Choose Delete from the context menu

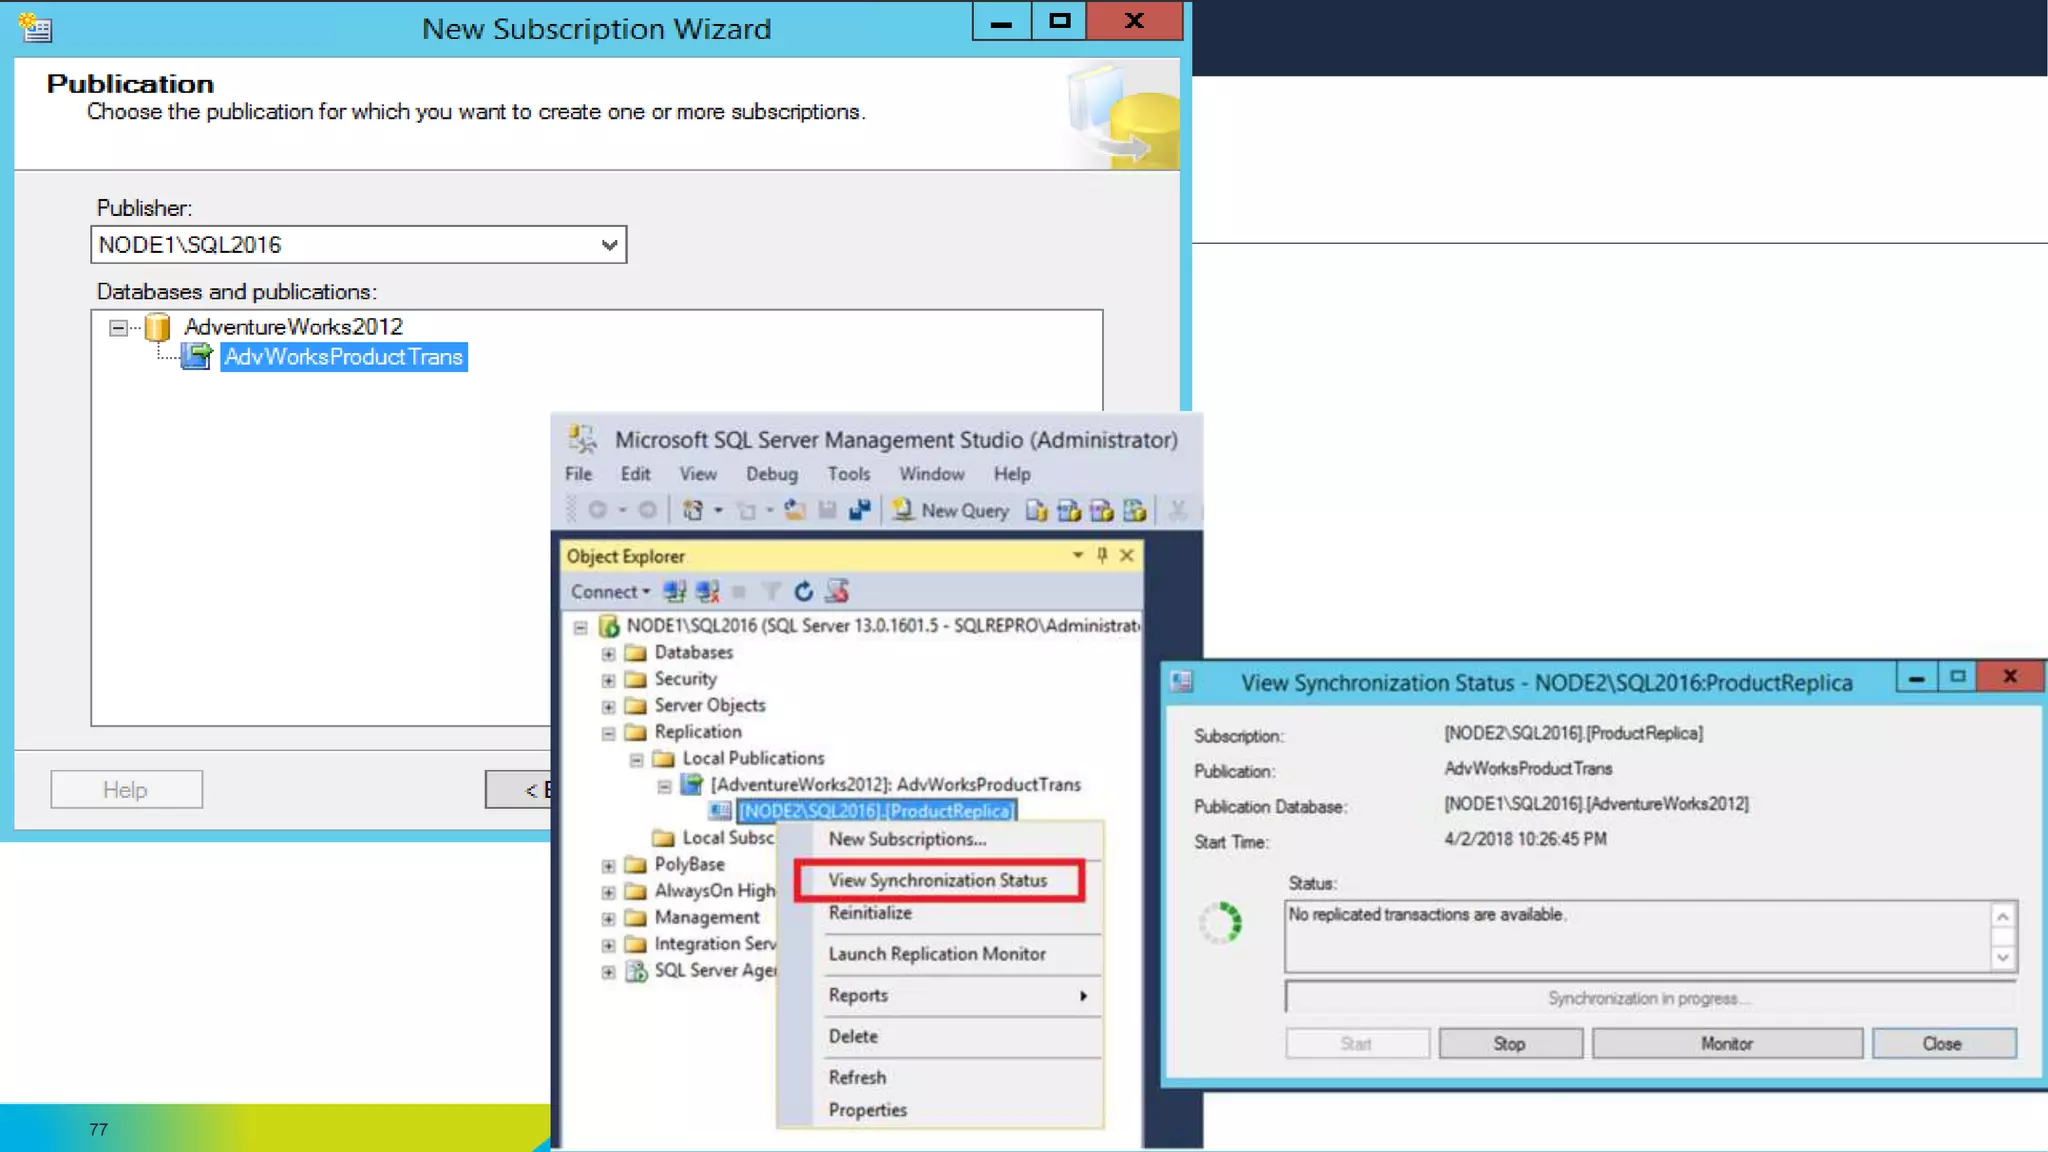click(853, 1036)
